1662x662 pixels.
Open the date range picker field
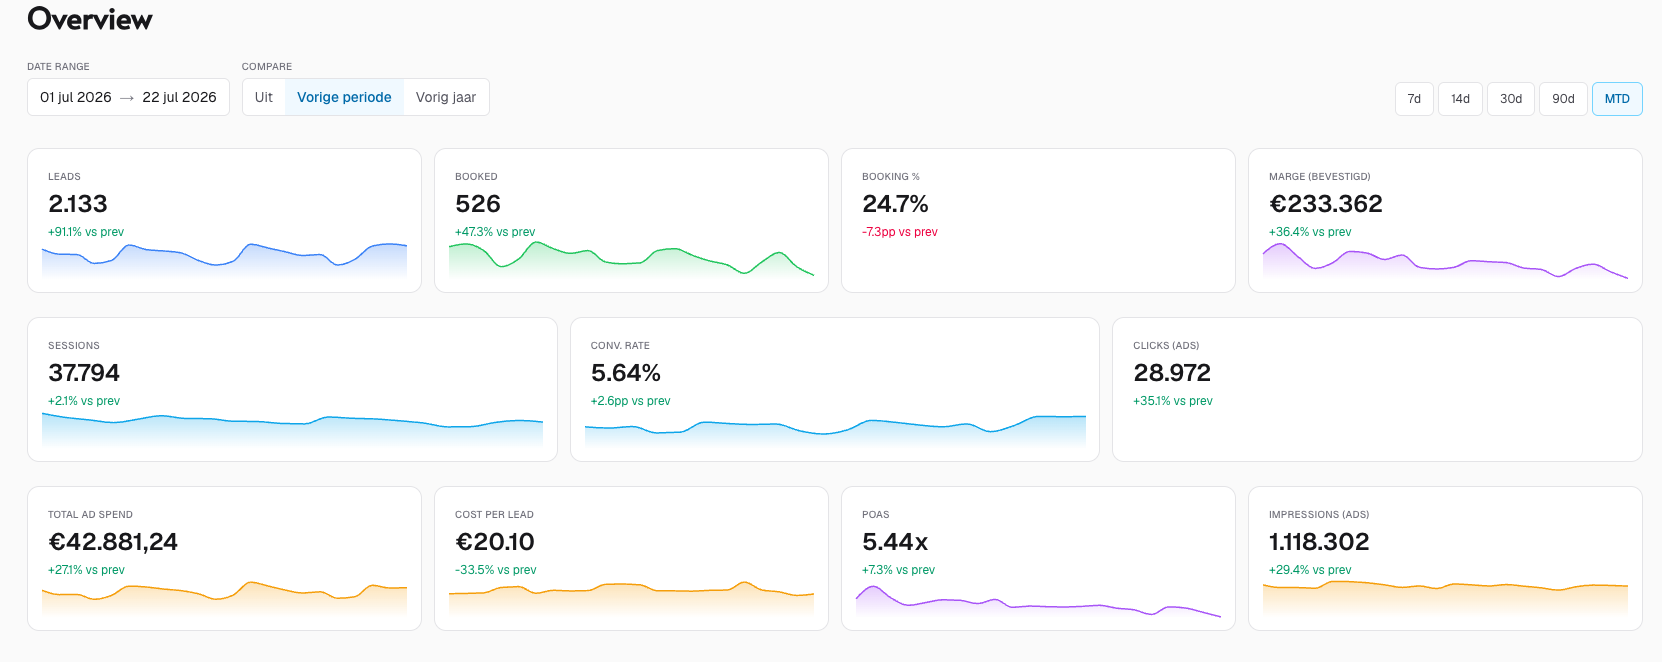(x=128, y=97)
